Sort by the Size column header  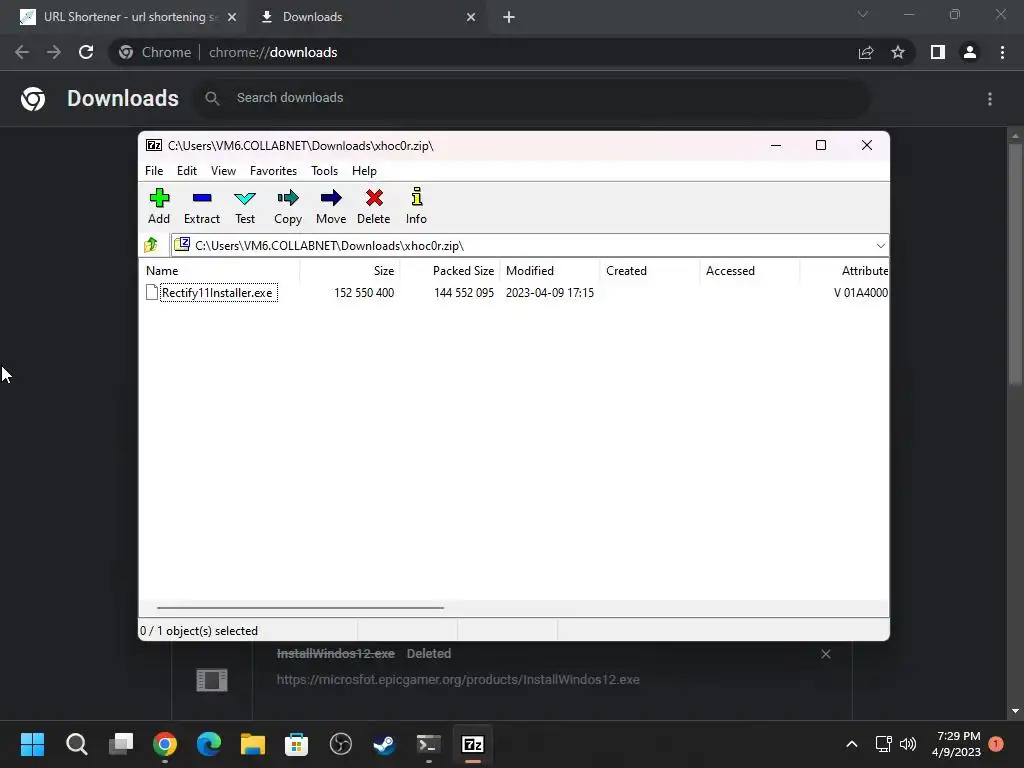coord(349,270)
